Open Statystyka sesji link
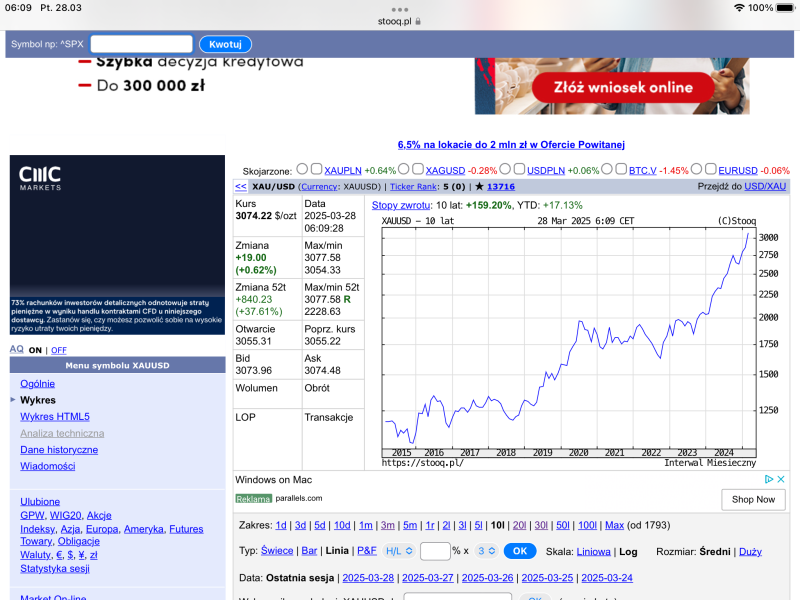800x600 pixels. pyautogui.click(x=55, y=568)
